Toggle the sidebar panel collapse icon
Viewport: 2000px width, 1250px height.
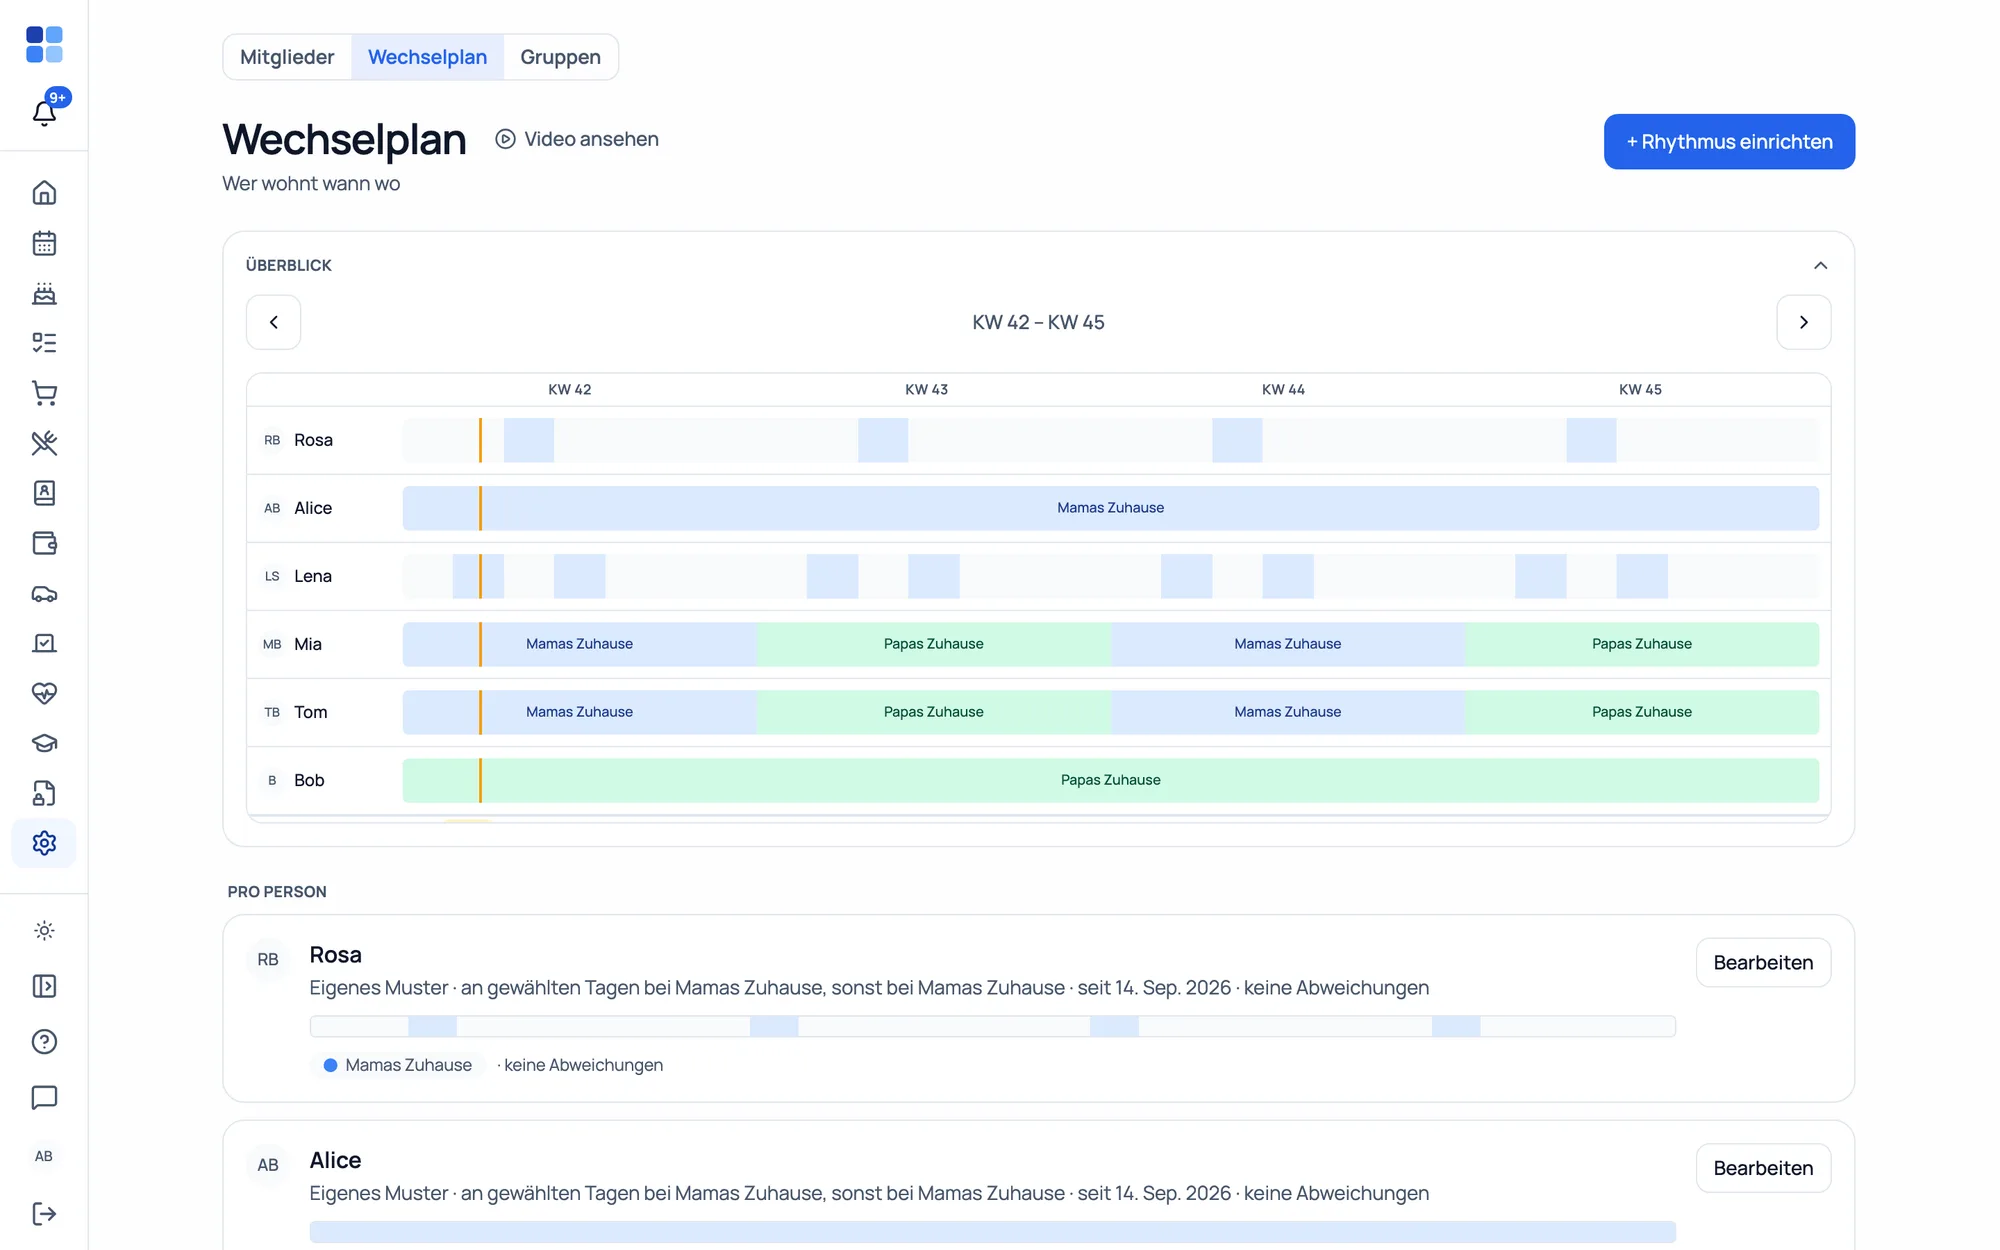(x=44, y=986)
